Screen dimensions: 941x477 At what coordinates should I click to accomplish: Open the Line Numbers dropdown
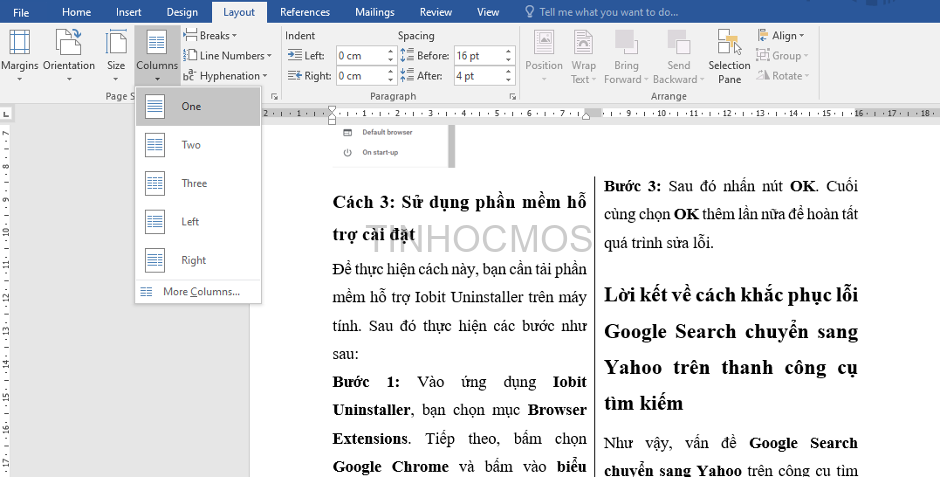point(227,55)
